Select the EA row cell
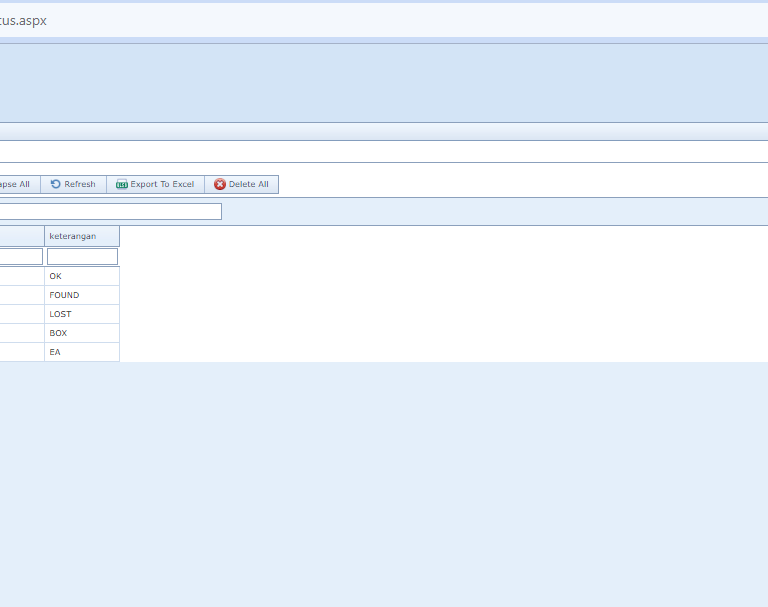This screenshot has height=607, width=768. coord(82,352)
